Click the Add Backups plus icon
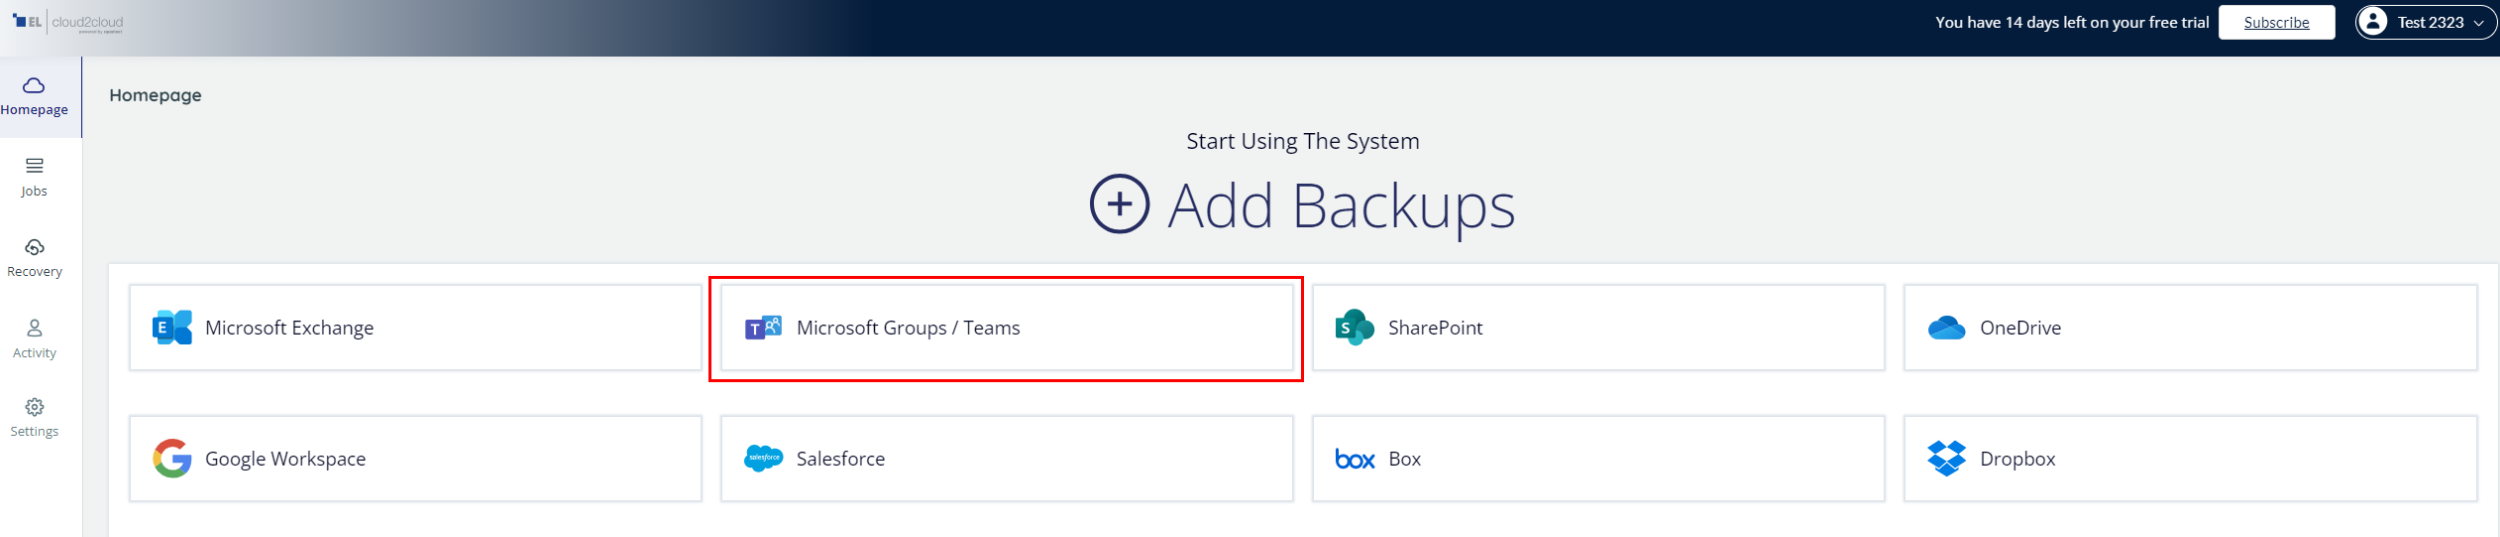The height and width of the screenshot is (537, 2500). [1119, 205]
